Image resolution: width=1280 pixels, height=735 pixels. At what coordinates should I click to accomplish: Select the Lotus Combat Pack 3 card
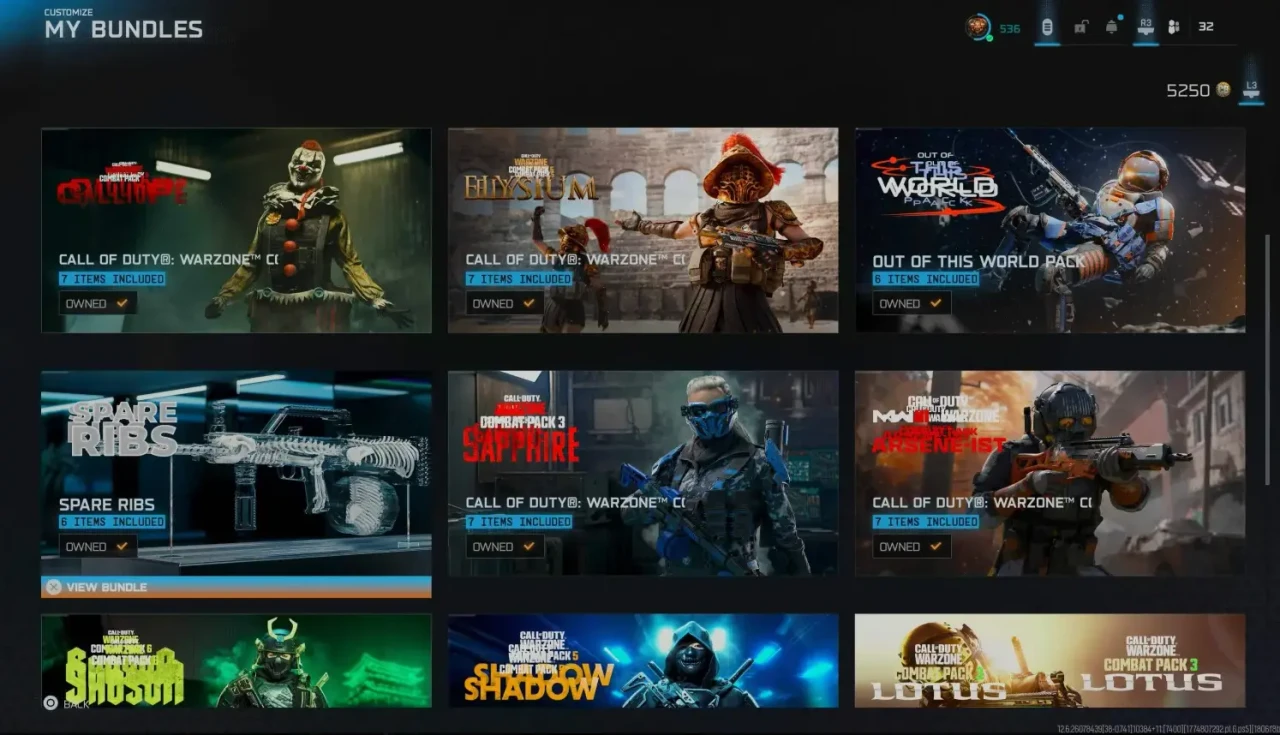tap(1050, 661)
